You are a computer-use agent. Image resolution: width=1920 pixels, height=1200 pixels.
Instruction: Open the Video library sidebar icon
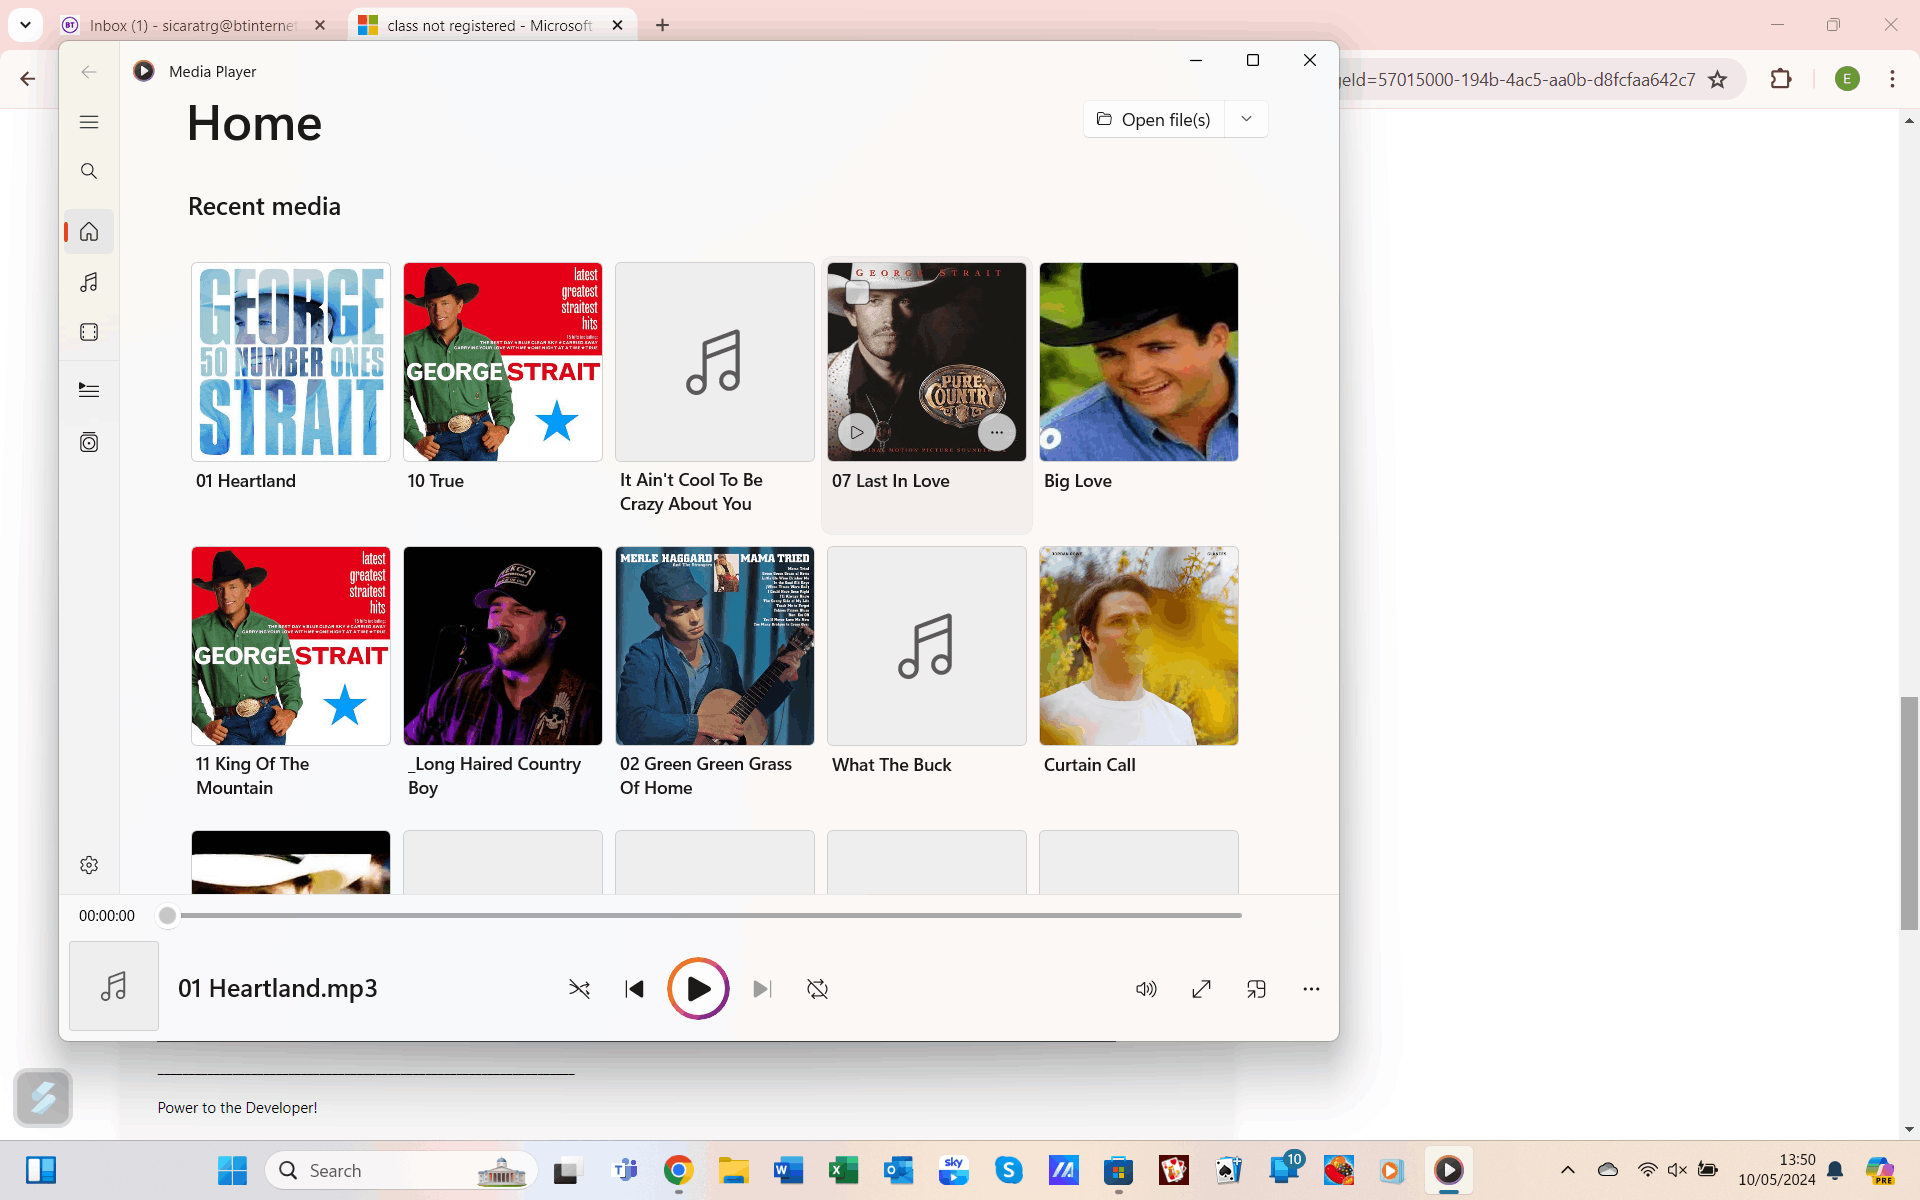click(89, 332)
